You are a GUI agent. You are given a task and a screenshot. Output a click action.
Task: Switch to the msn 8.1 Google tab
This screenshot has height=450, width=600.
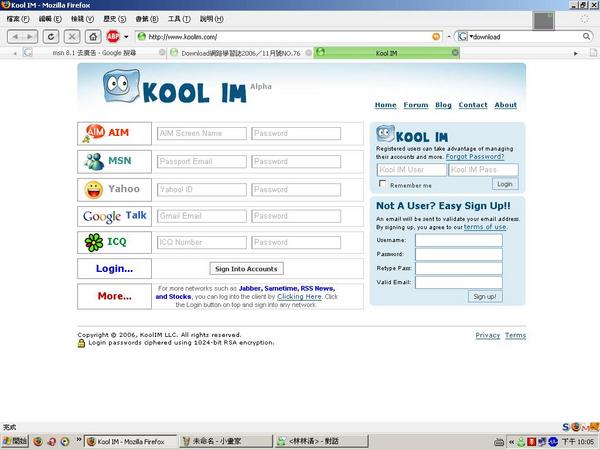(94, 53)
